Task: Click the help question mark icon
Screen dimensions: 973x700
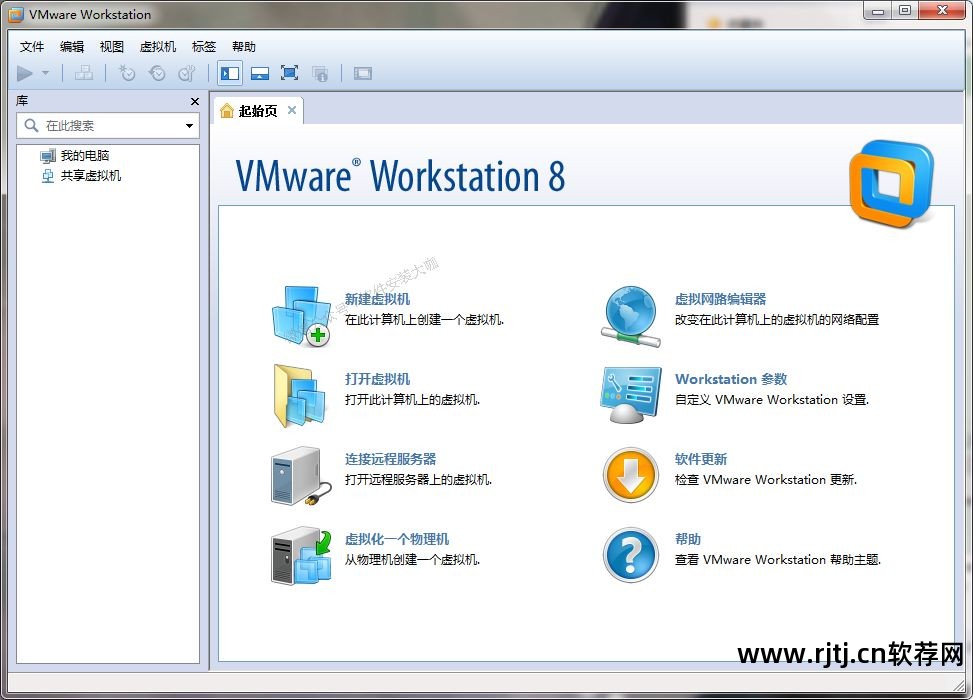Action: 631,555
